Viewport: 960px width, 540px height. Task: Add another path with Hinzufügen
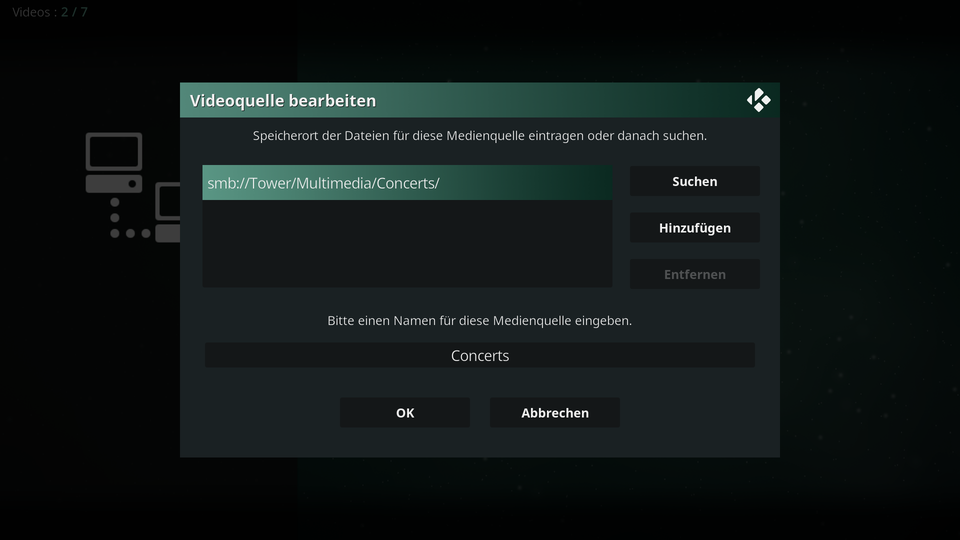(694, 228)
